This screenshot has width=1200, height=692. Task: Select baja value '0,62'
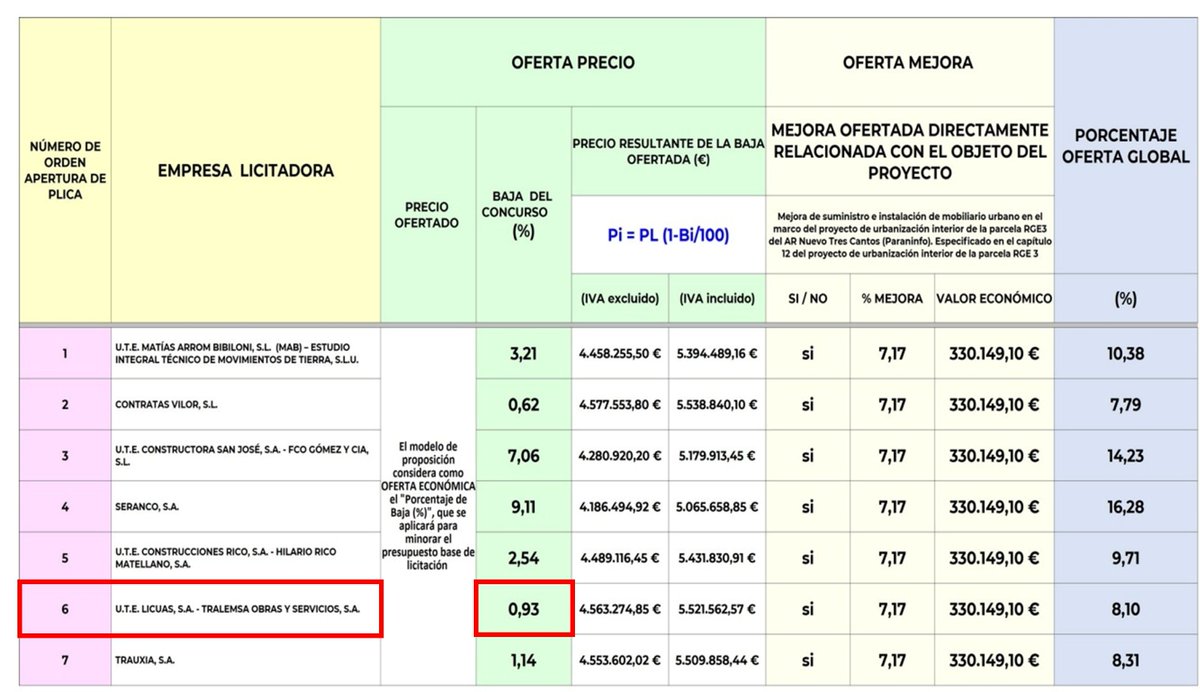[x=524, y=405]
